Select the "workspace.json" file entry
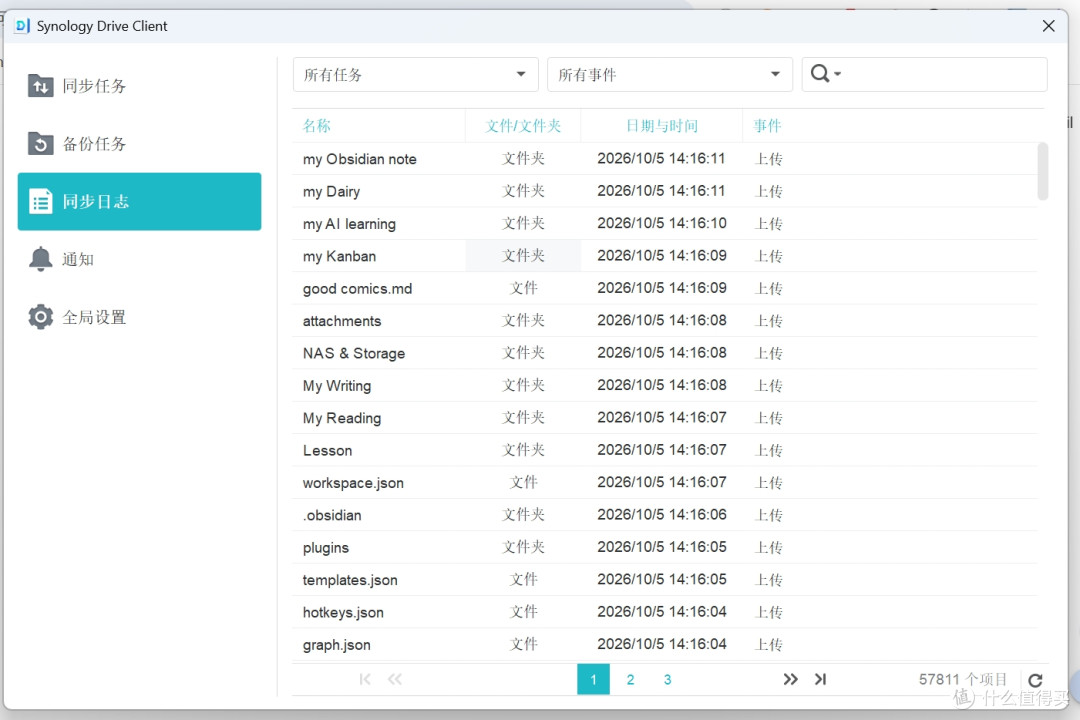The width and height of the screenshot is (1080, 720). point(665,483)
